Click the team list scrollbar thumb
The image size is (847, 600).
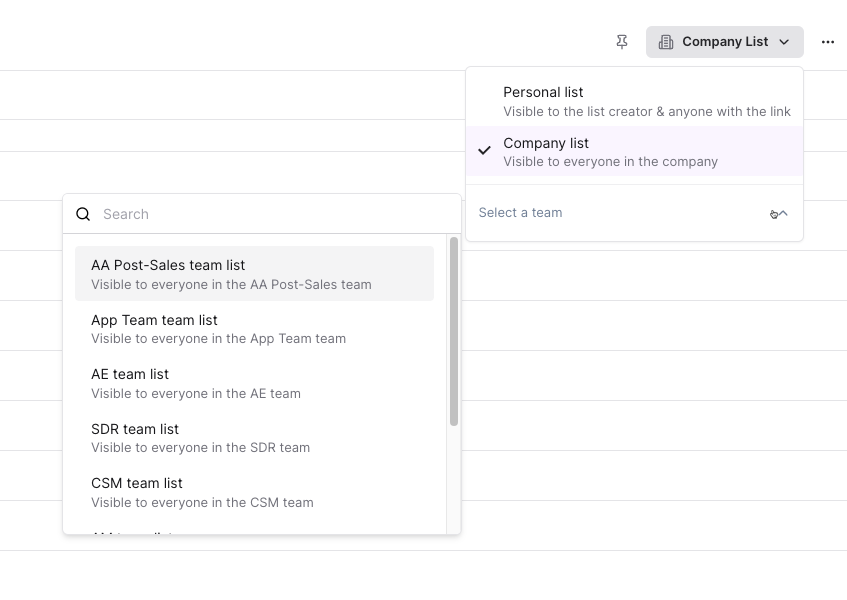(x=454, y=330)
